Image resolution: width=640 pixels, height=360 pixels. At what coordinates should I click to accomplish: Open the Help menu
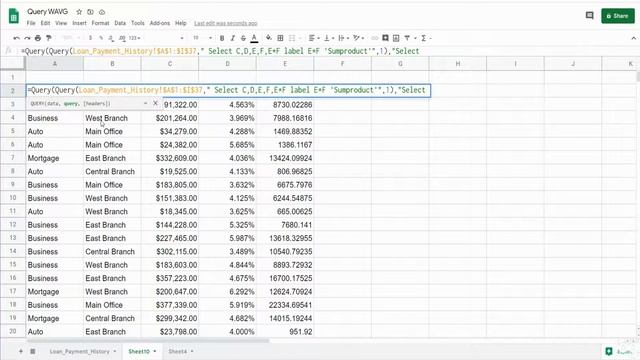click(181, 23)
